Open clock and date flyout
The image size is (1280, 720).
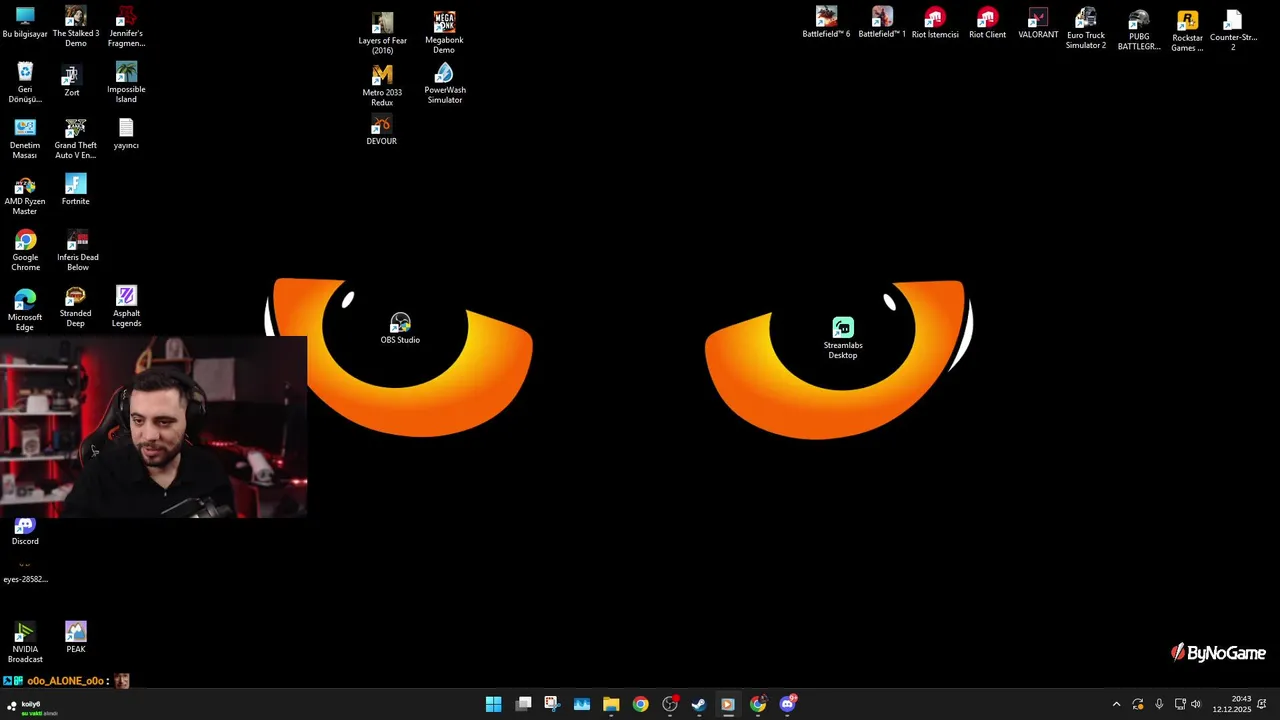pos(1232,704)
